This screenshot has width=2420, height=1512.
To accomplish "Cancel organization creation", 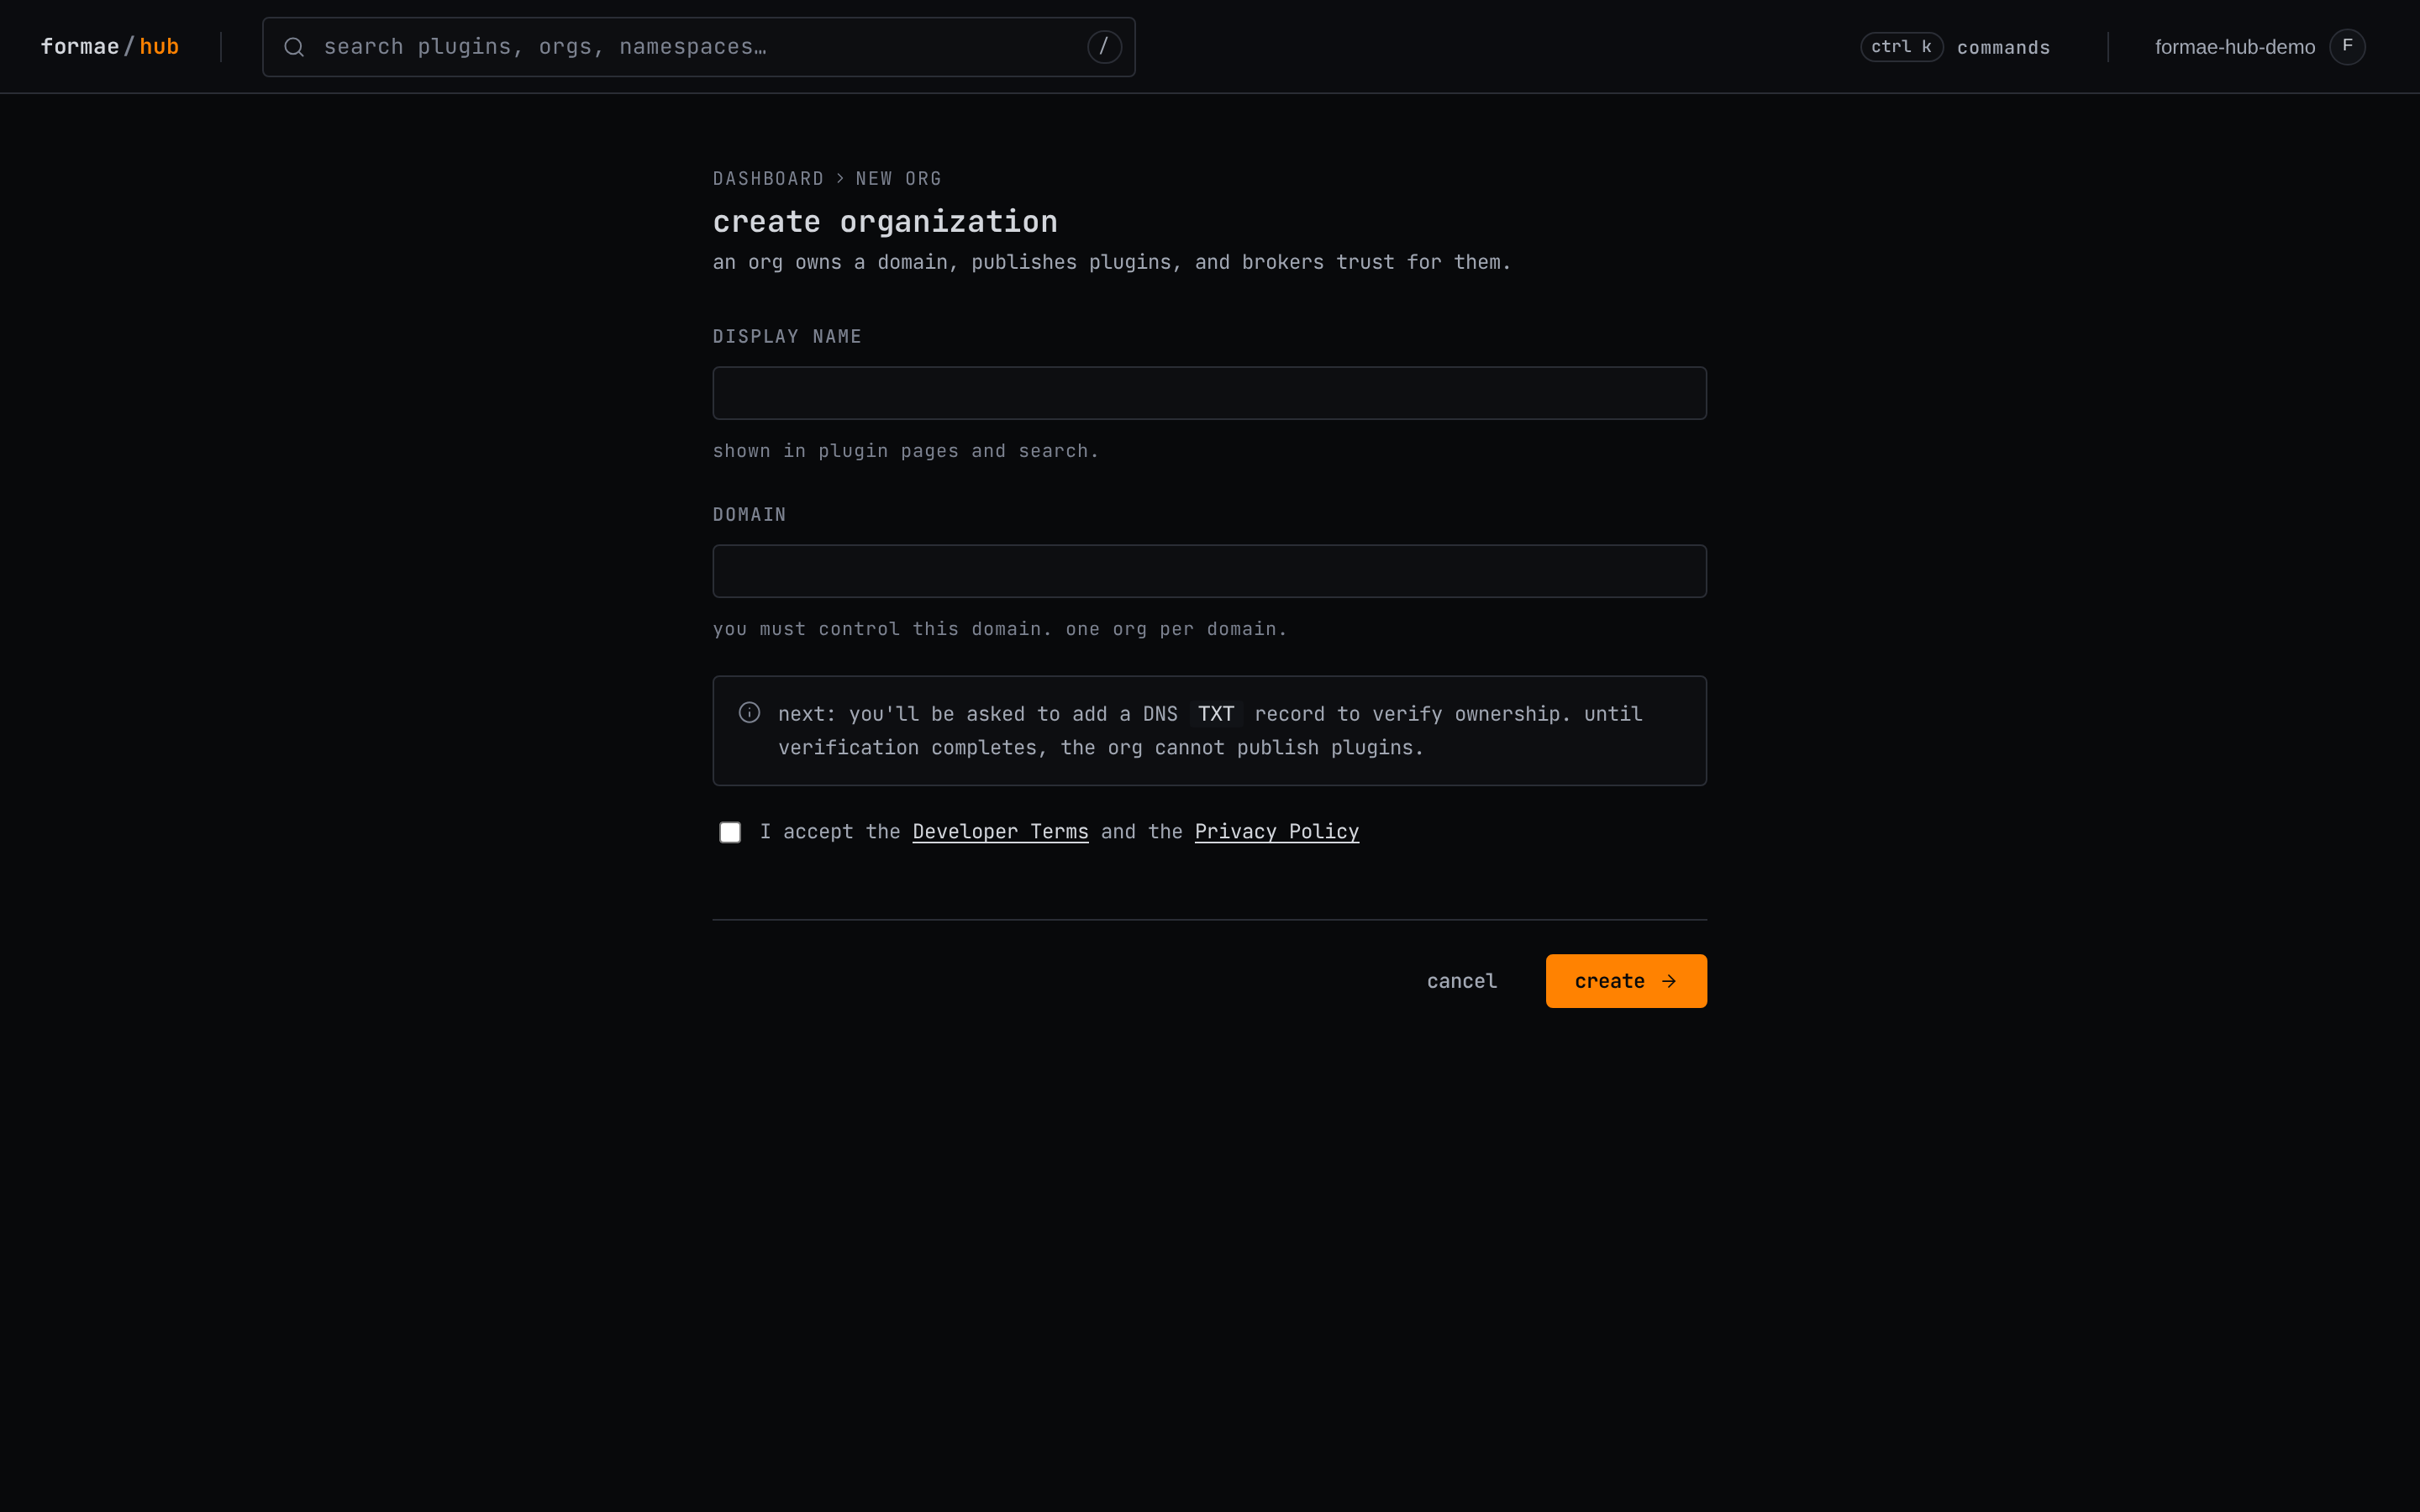I will point(1461,981).
